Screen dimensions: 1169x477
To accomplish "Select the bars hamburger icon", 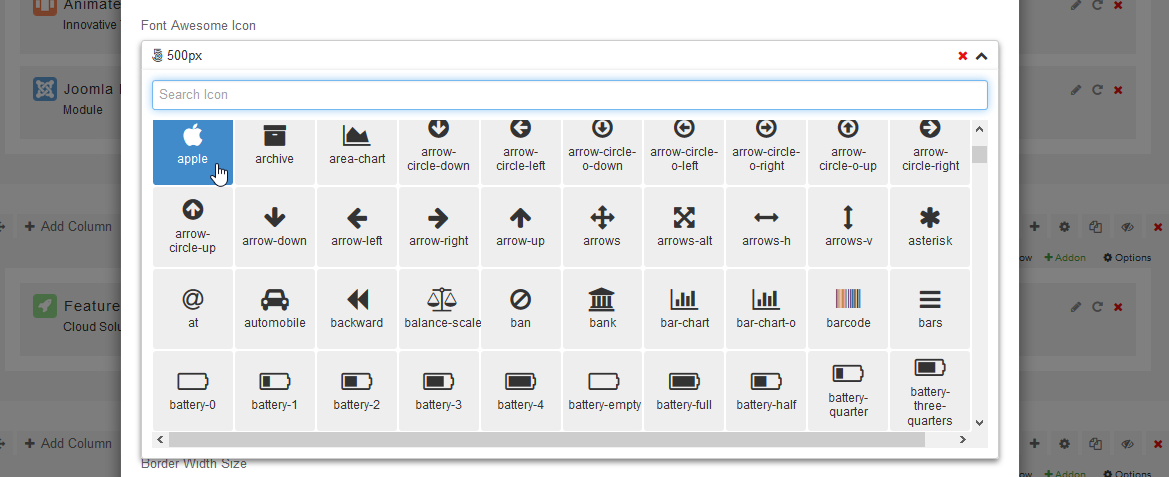I will (930, 309).
